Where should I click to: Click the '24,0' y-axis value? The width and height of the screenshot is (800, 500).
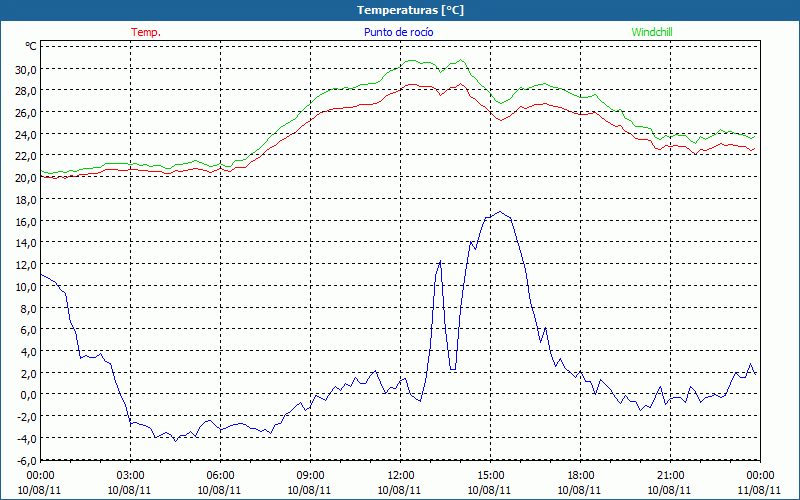click(26, 135)
